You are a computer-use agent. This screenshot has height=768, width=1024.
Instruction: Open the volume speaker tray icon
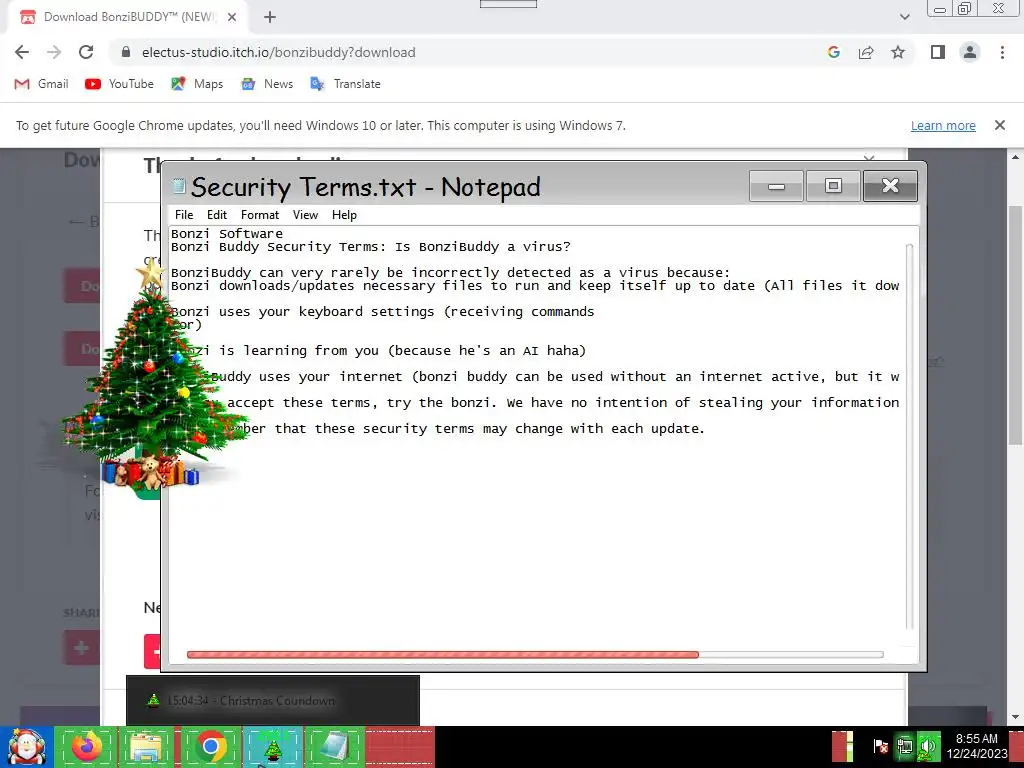(x=927, y=746)
